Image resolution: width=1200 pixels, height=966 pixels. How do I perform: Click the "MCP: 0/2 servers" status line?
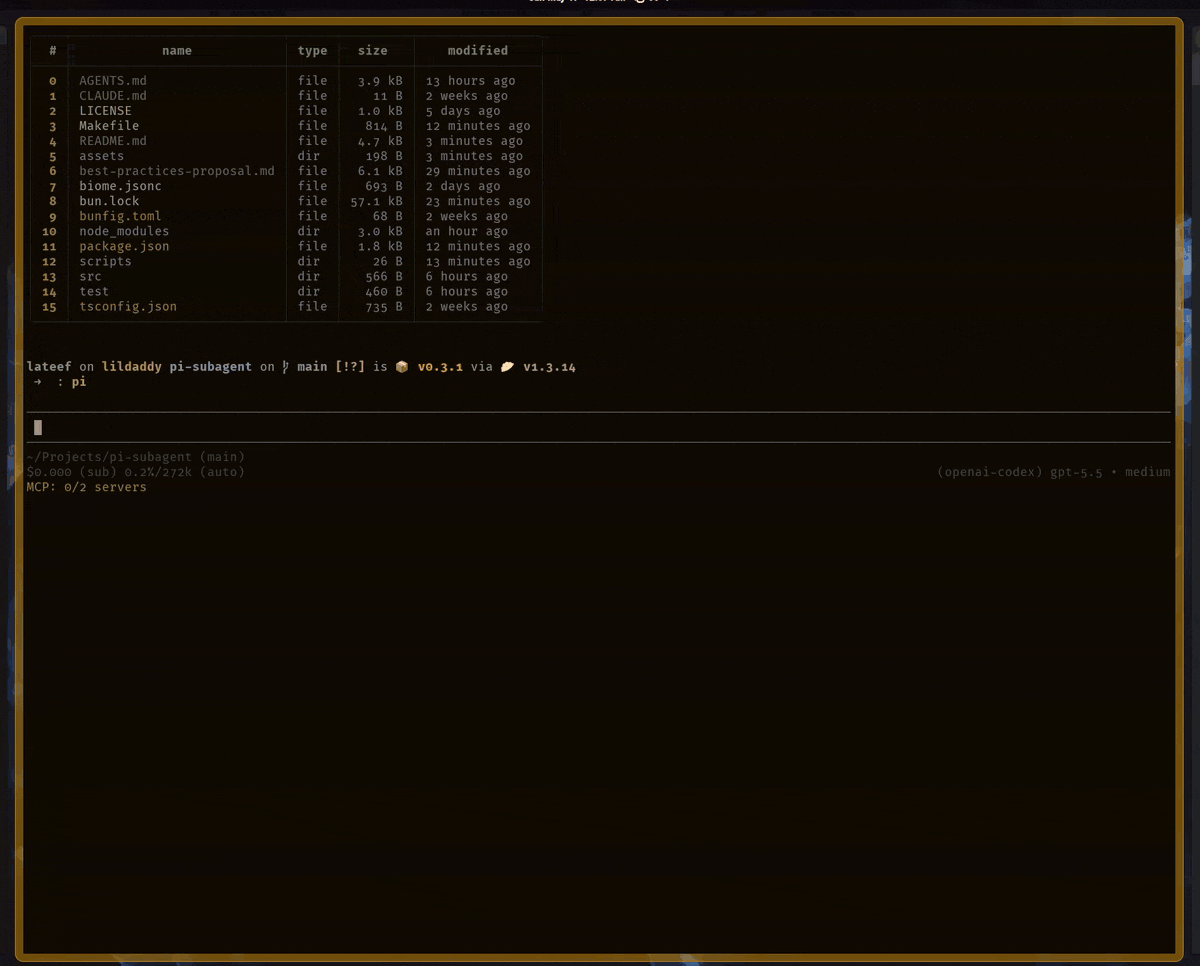click(x=87, y=487)
